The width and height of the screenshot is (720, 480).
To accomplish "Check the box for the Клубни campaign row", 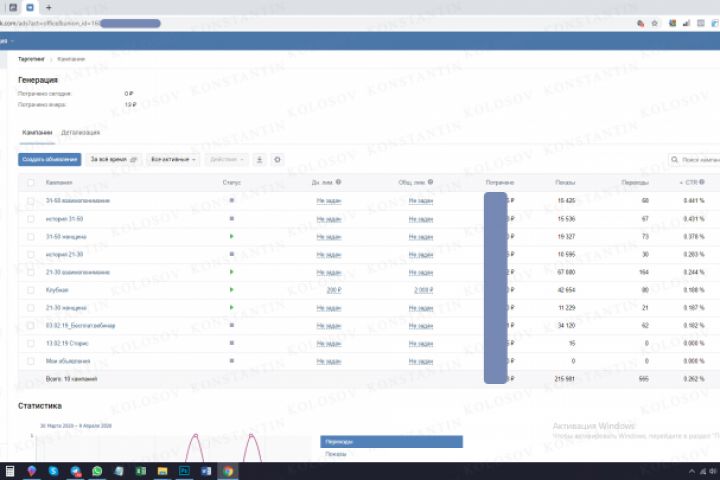I will [x=31, y=290].
